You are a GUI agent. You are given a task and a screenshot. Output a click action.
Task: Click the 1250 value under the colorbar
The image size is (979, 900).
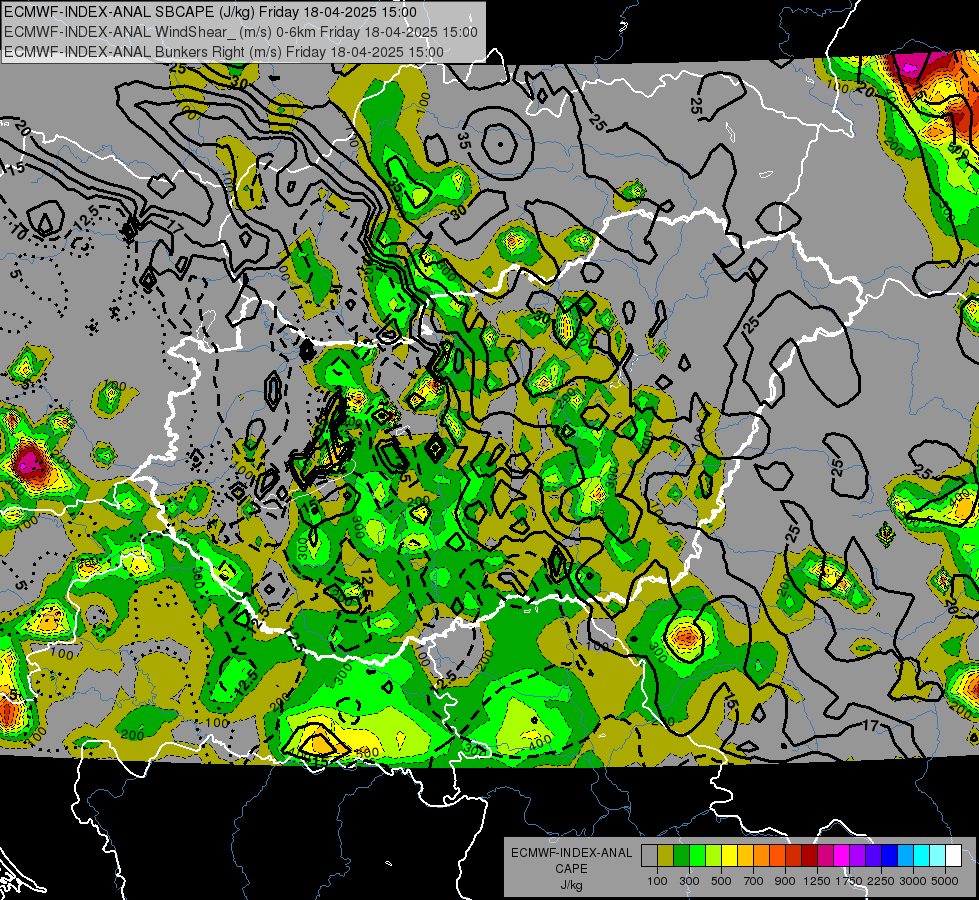817,881
